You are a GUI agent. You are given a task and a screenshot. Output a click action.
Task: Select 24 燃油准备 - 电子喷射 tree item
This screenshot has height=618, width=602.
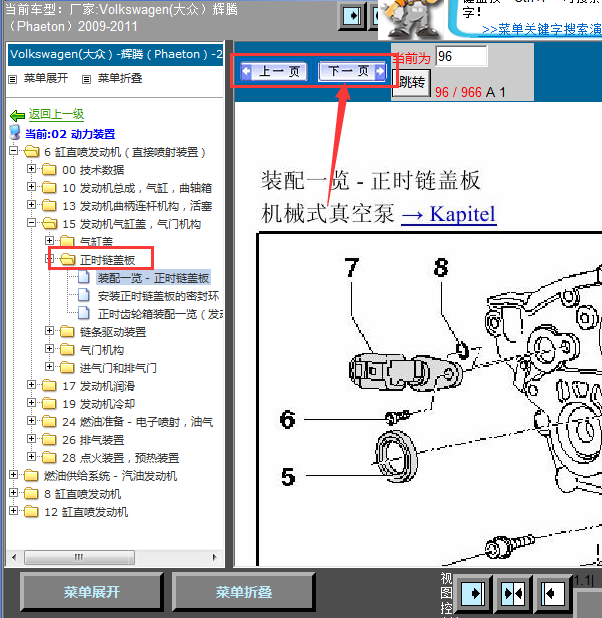click(138, 422)
